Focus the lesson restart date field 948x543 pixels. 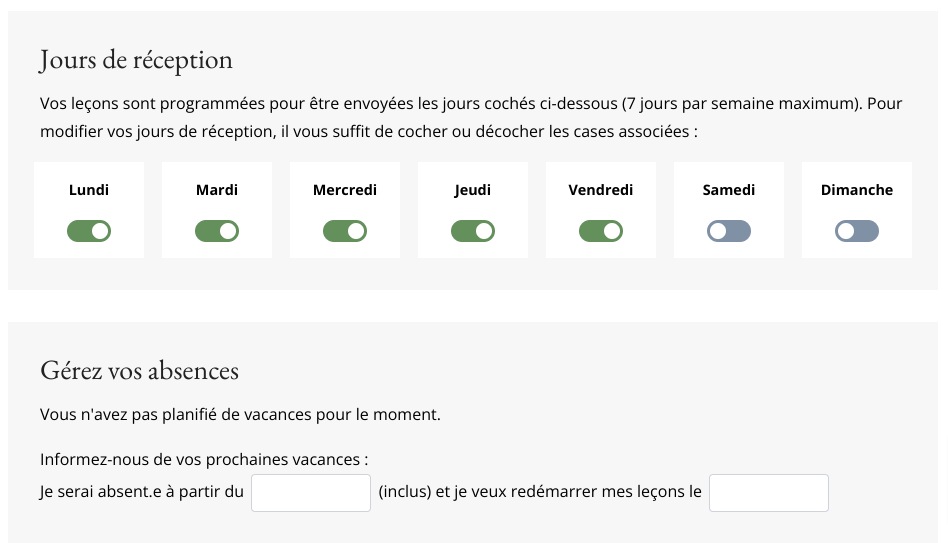click(769, 493)
